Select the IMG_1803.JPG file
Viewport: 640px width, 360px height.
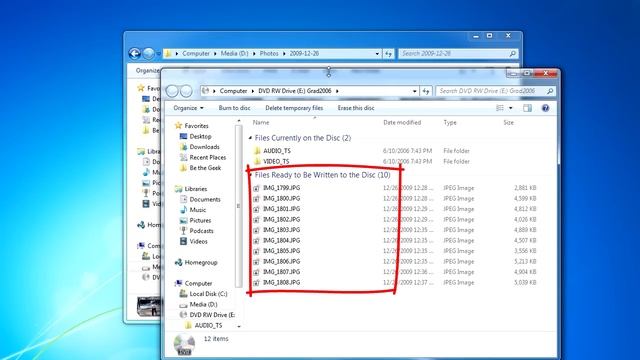281,230
